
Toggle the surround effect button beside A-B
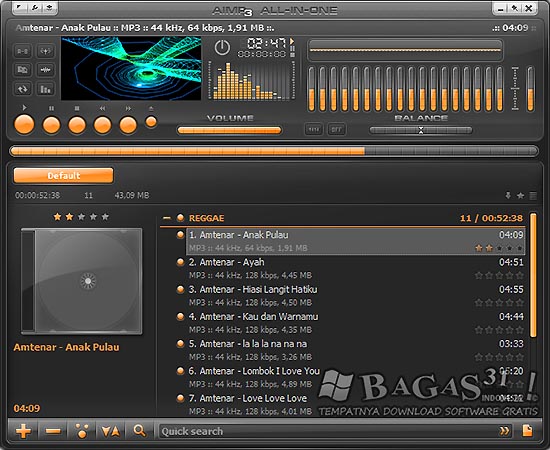tap(46, 51)
